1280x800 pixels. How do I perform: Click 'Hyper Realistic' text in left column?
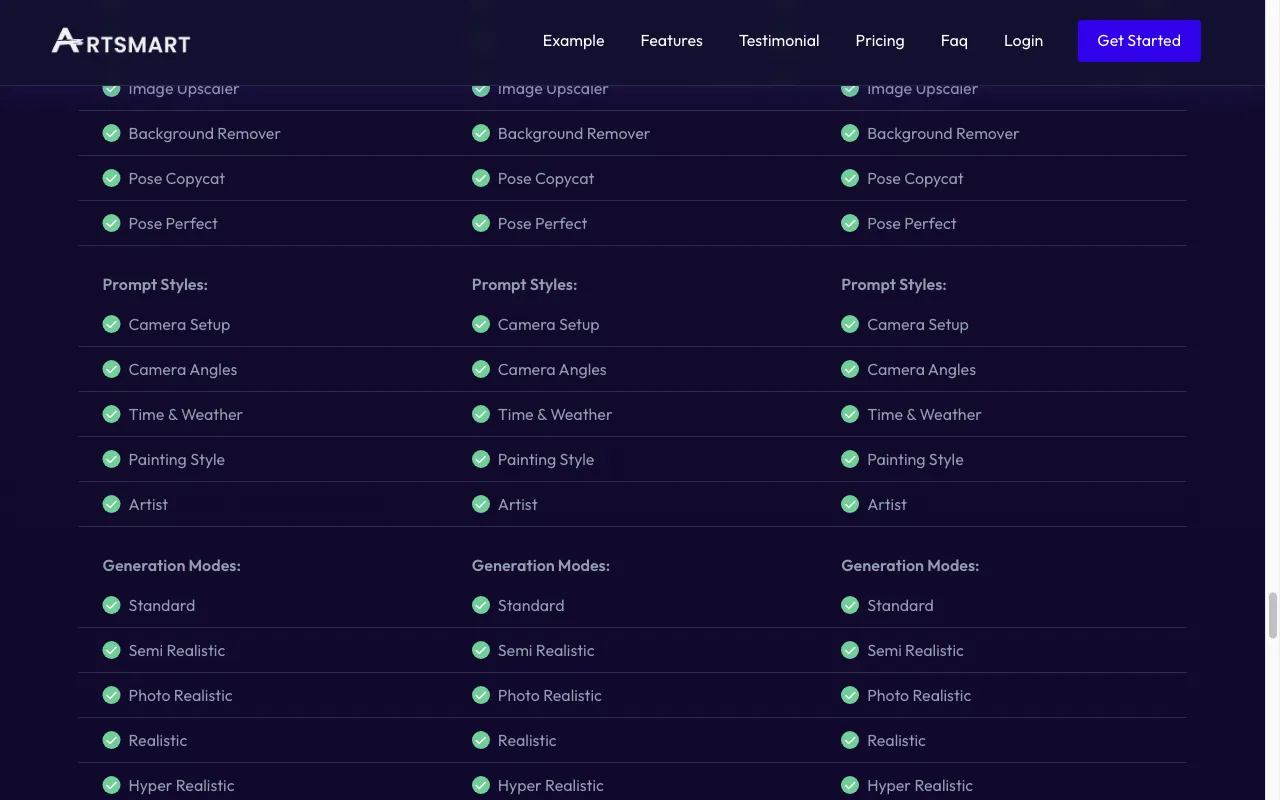(x=181, y=786)
